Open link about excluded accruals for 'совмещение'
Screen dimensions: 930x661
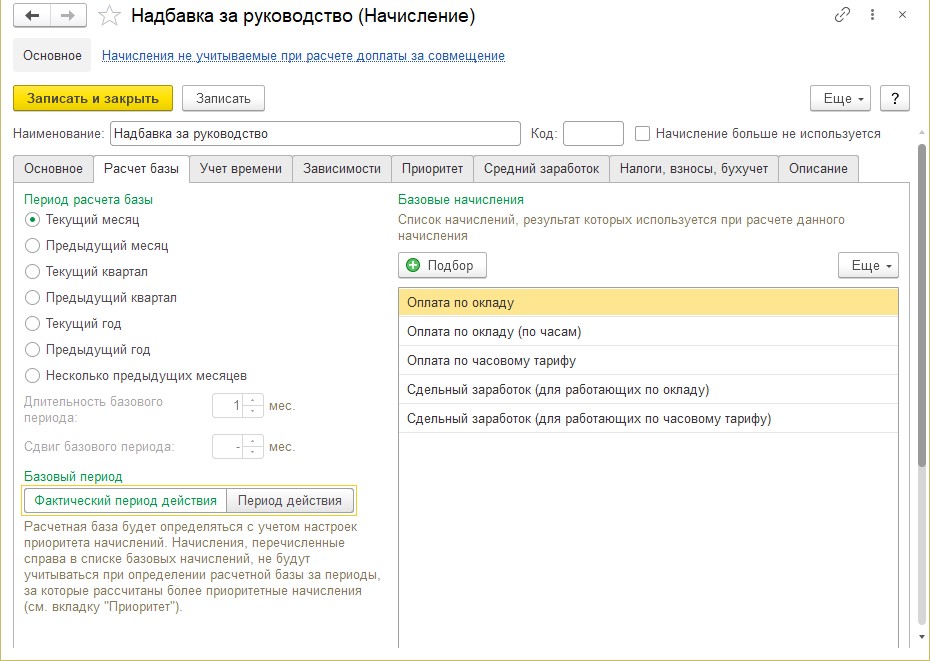[x=303, y=56]
